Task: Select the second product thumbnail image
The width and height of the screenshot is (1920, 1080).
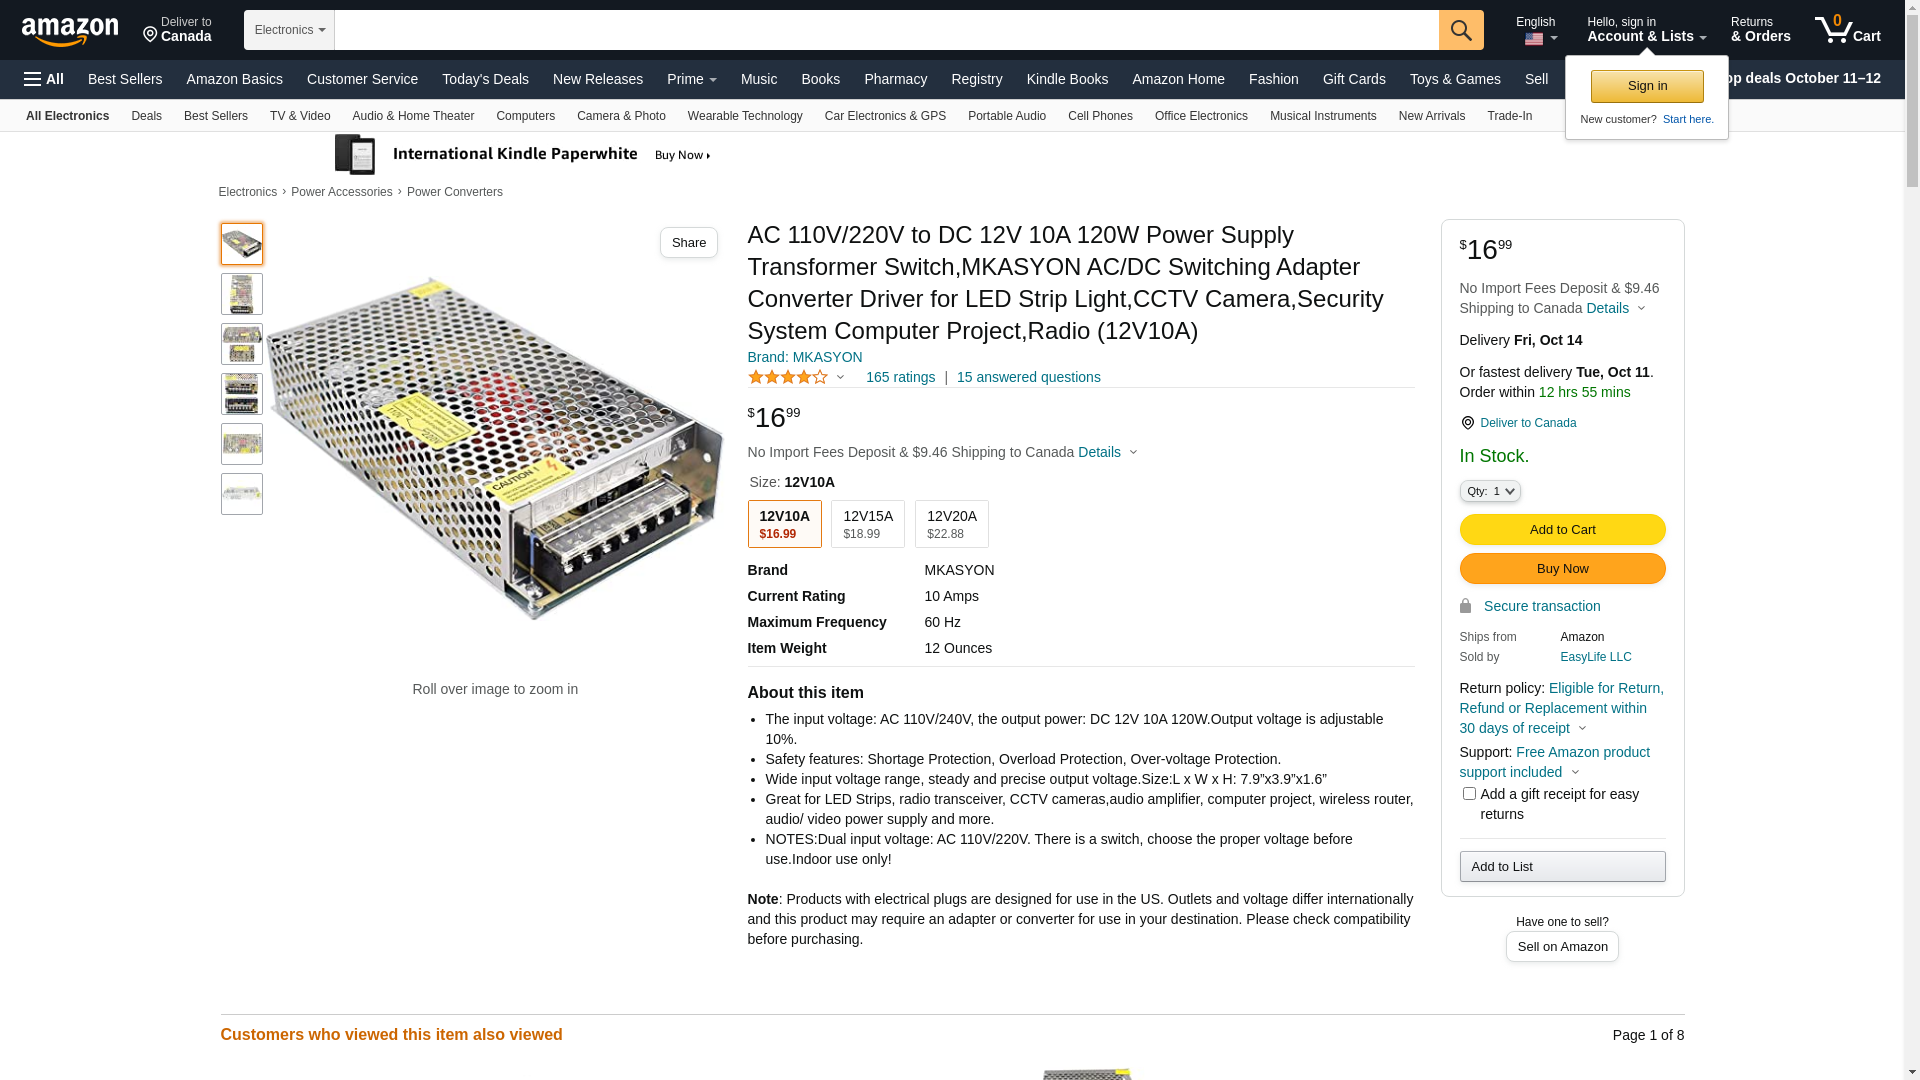Action: point(242,294)
